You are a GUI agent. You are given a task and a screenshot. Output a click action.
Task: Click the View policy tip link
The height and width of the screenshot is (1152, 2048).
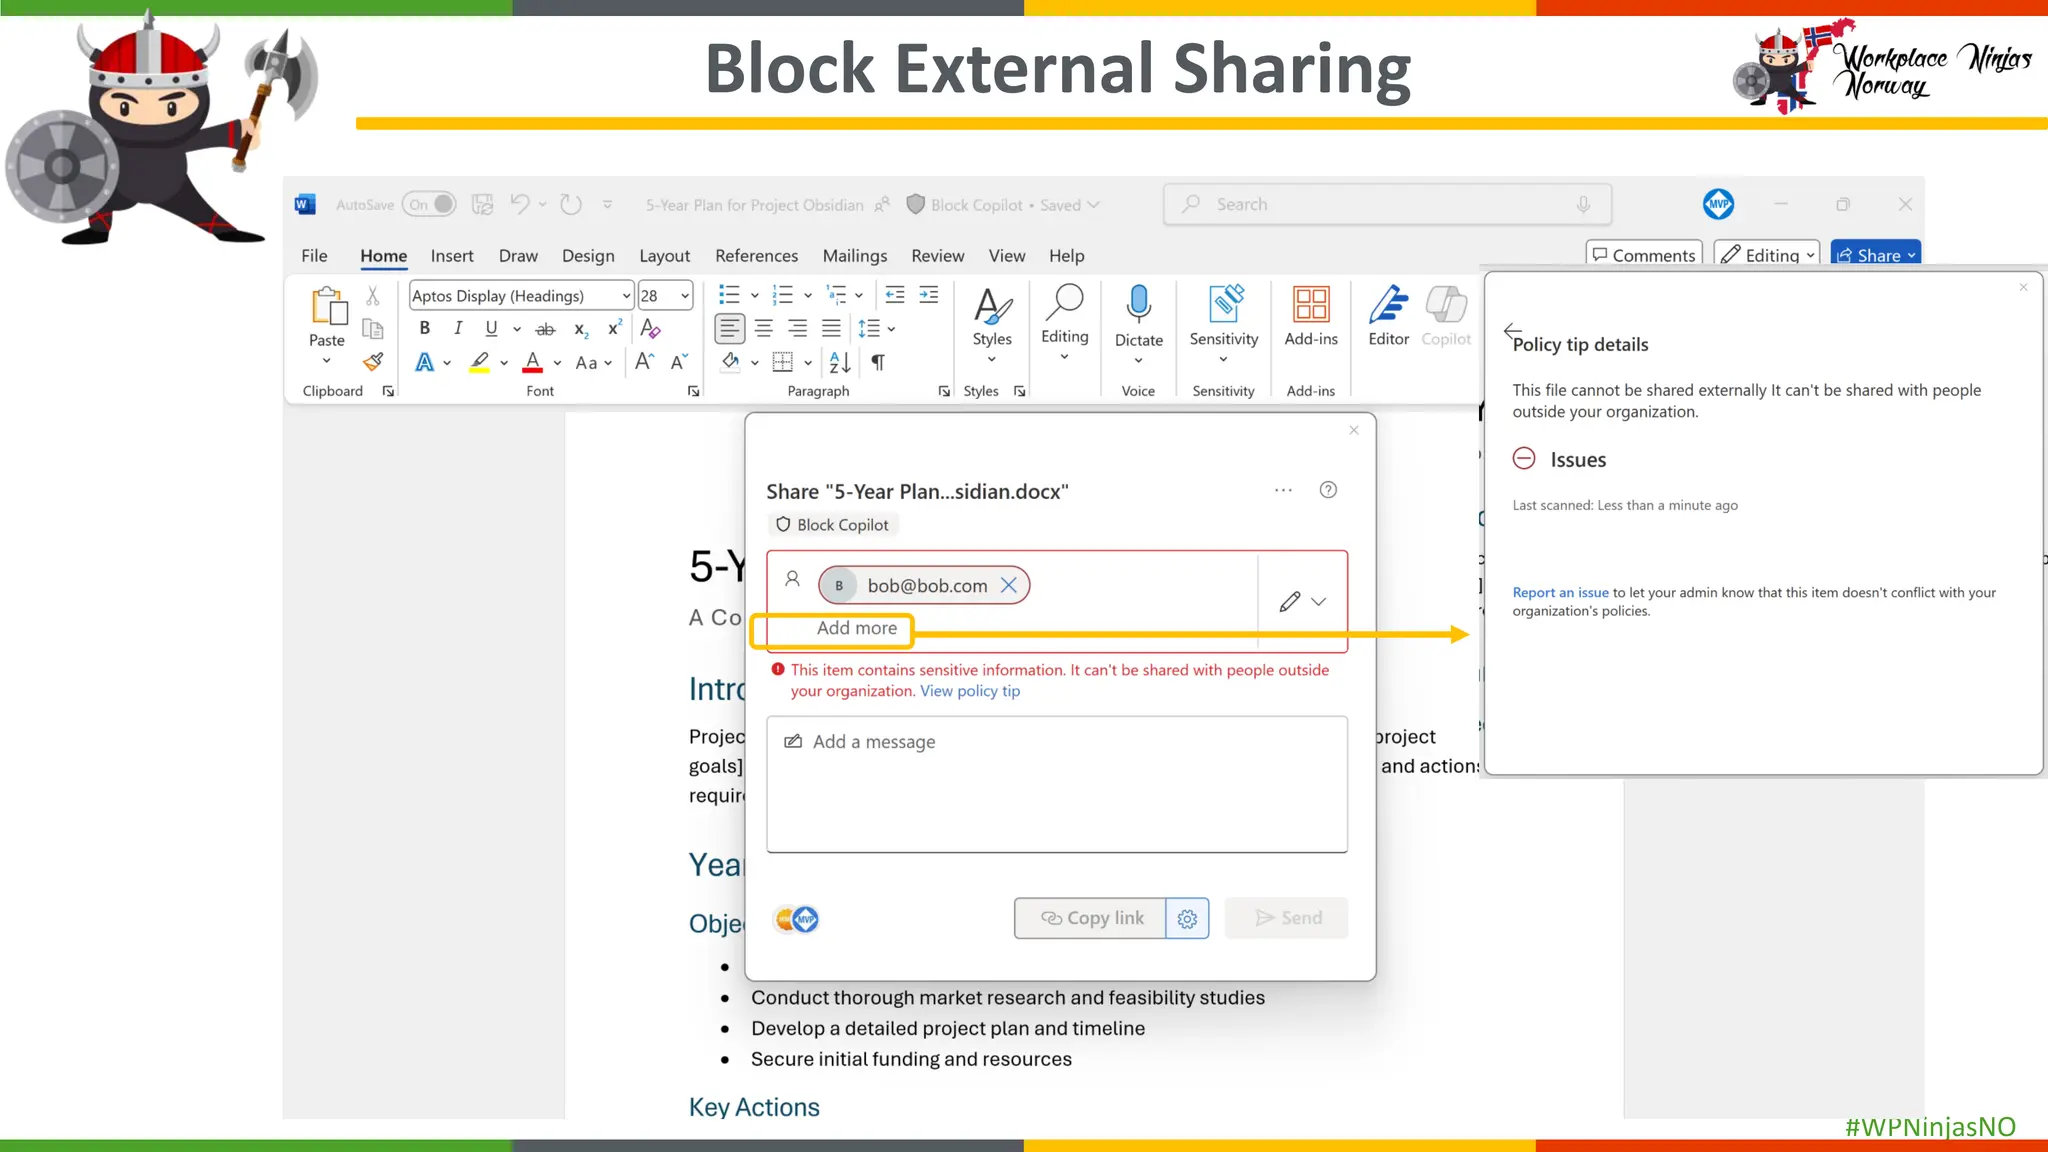point(970,691)
